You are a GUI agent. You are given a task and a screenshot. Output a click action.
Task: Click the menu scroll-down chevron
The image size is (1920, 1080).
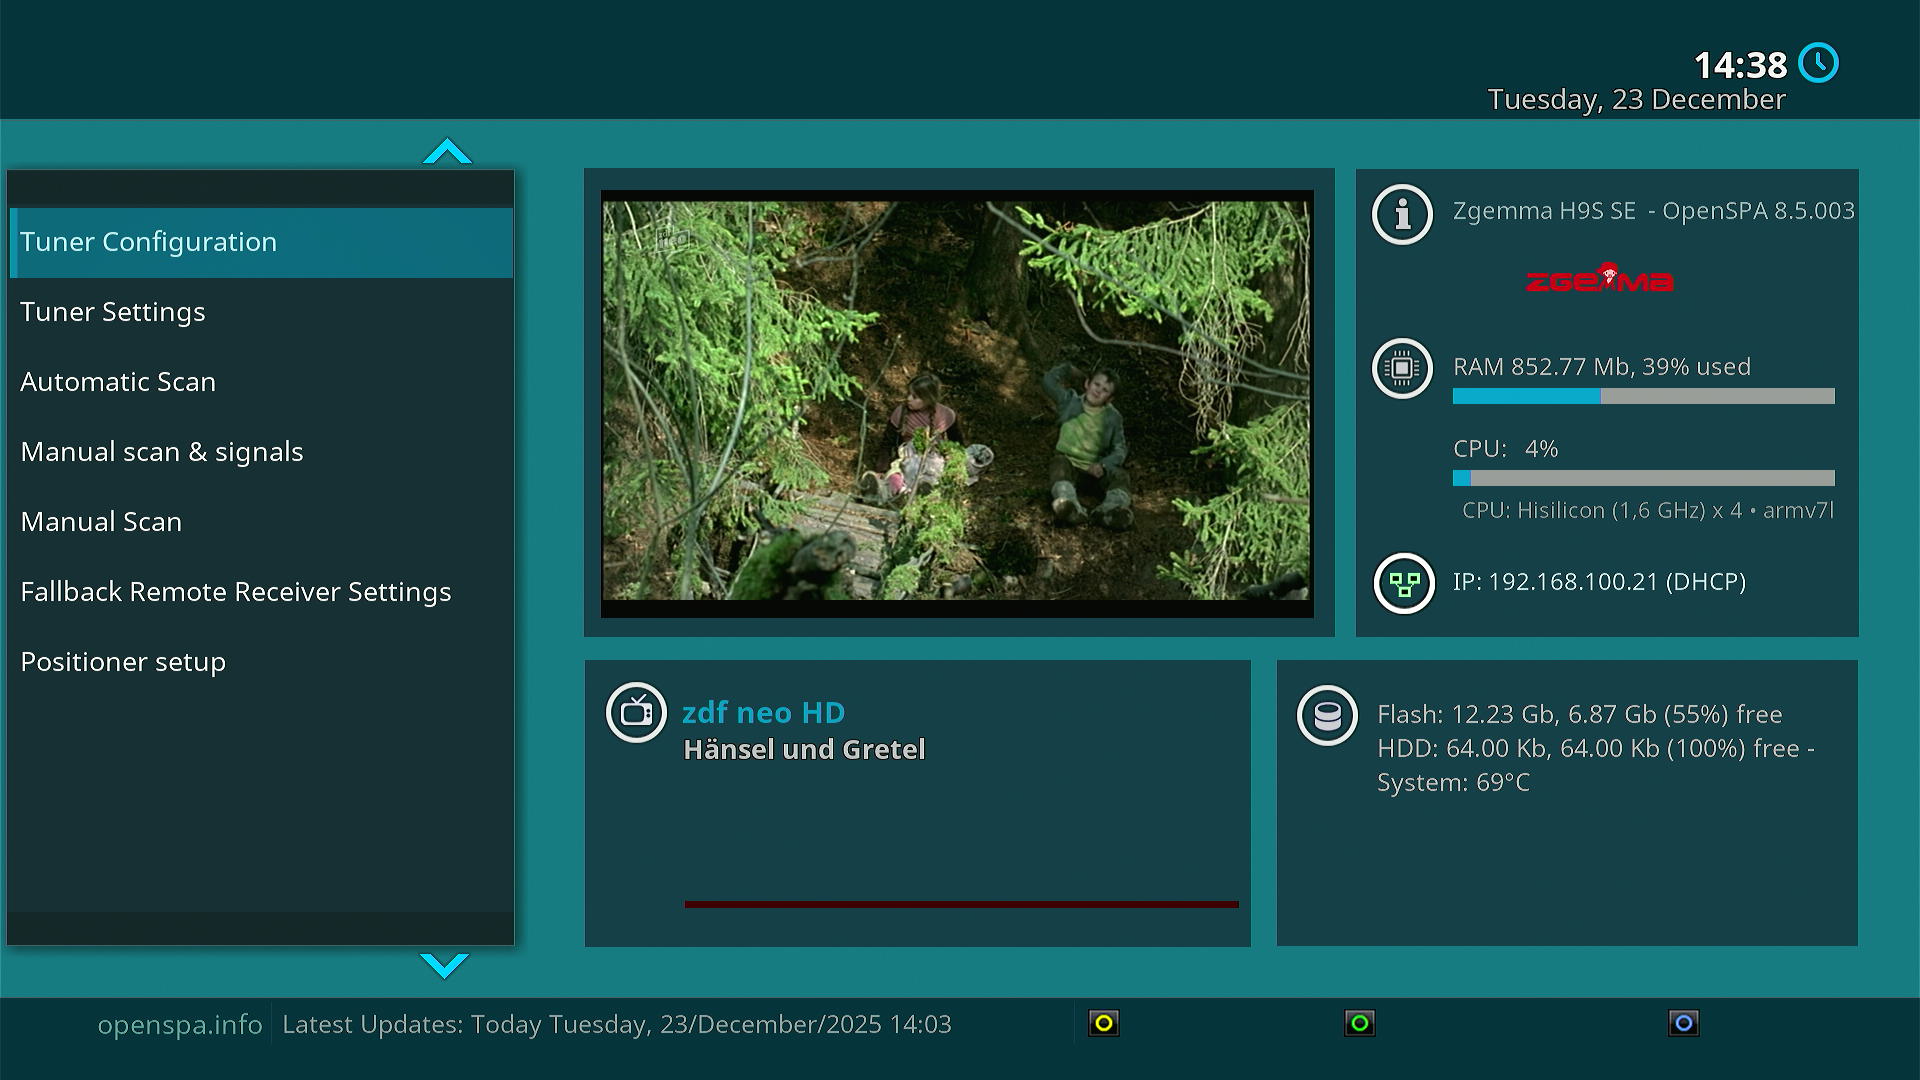445,965
